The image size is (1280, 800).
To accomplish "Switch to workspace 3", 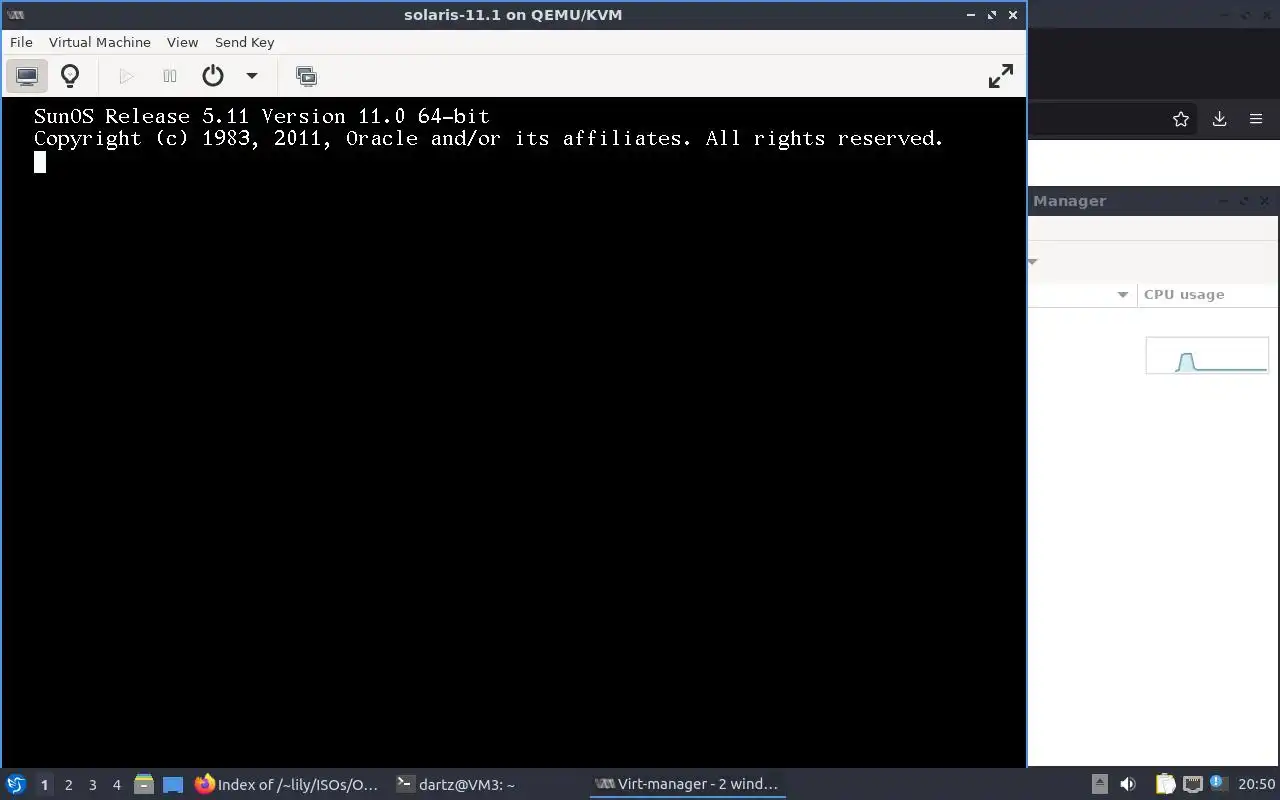I will [92, 784].
